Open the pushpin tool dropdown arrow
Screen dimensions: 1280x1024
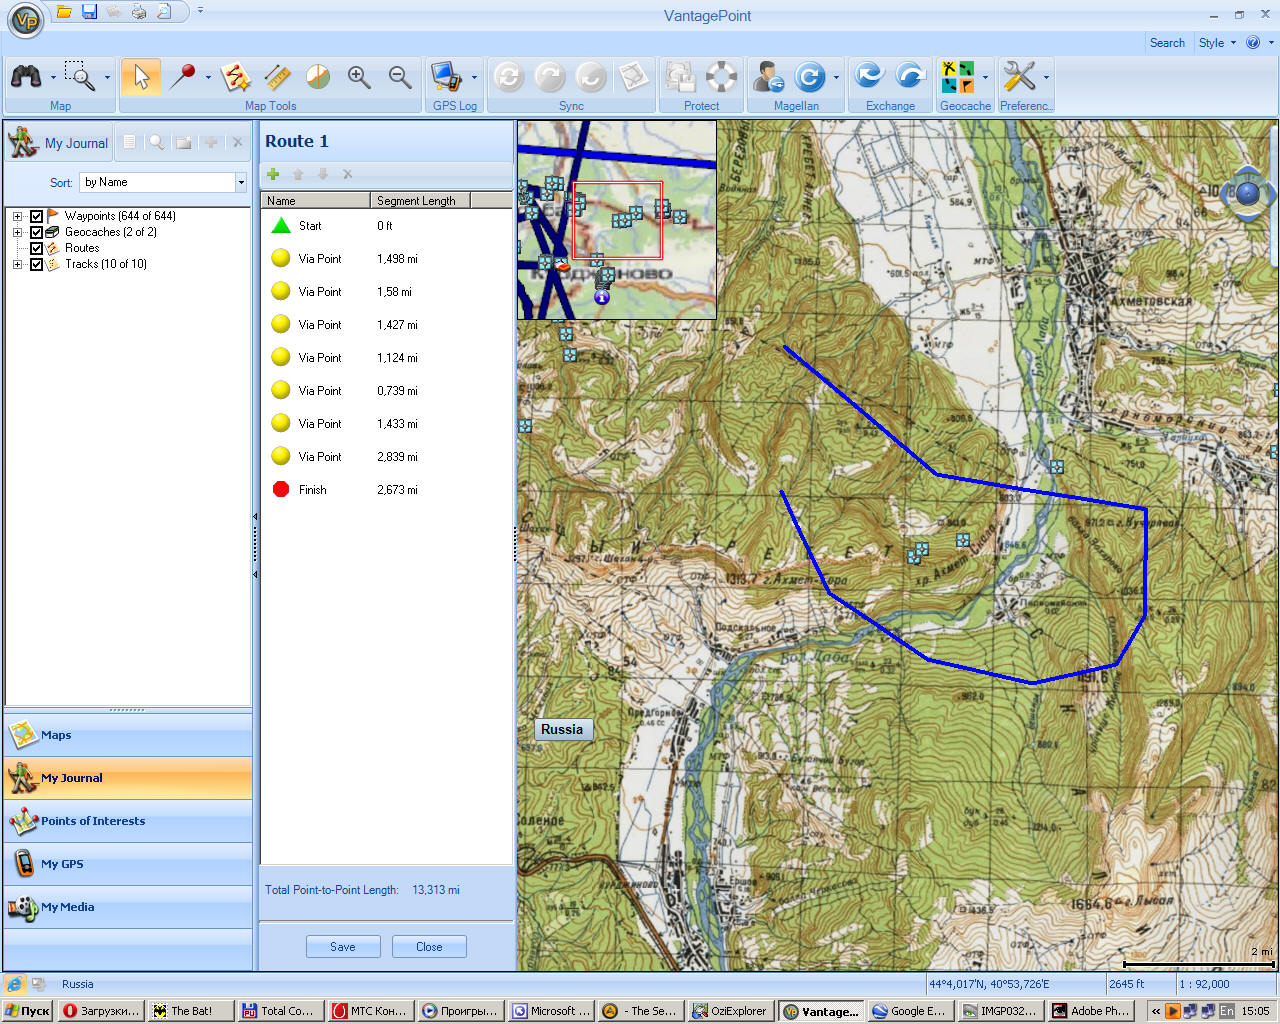pyautogui.click(x=208, y=77)
